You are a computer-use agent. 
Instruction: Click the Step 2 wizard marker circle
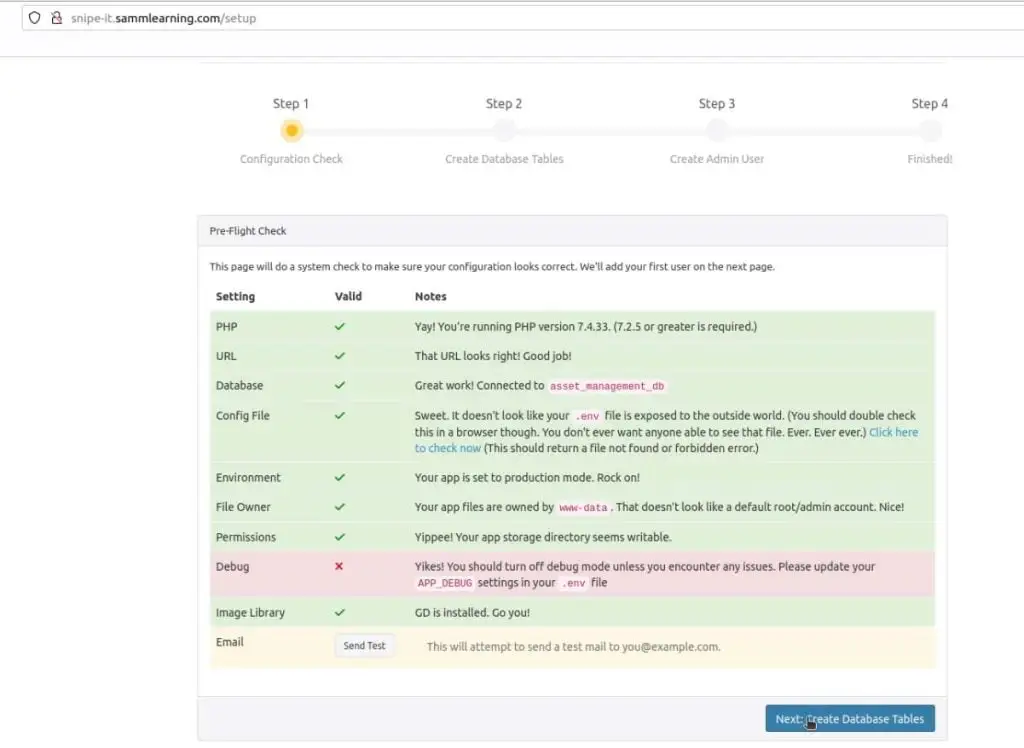tap(504, 131)
